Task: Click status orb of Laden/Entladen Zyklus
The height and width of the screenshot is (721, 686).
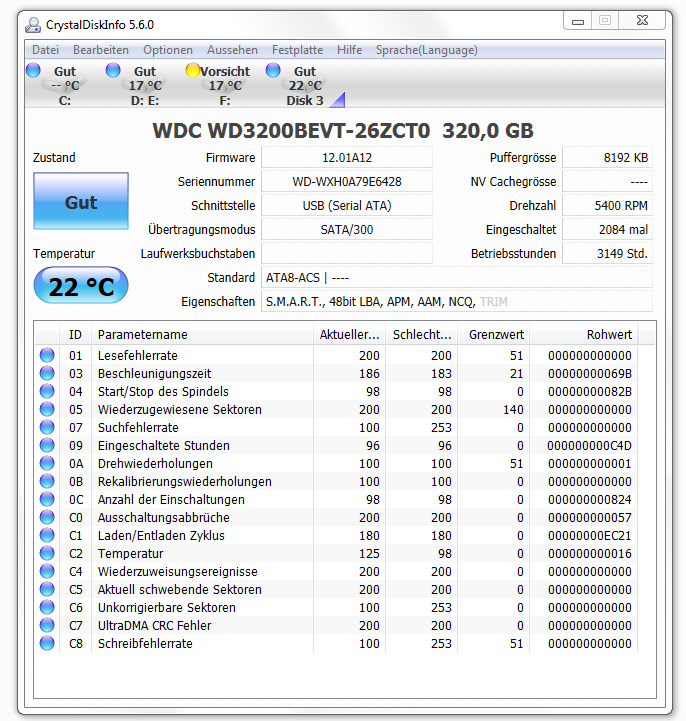Action: coord(47,535)
